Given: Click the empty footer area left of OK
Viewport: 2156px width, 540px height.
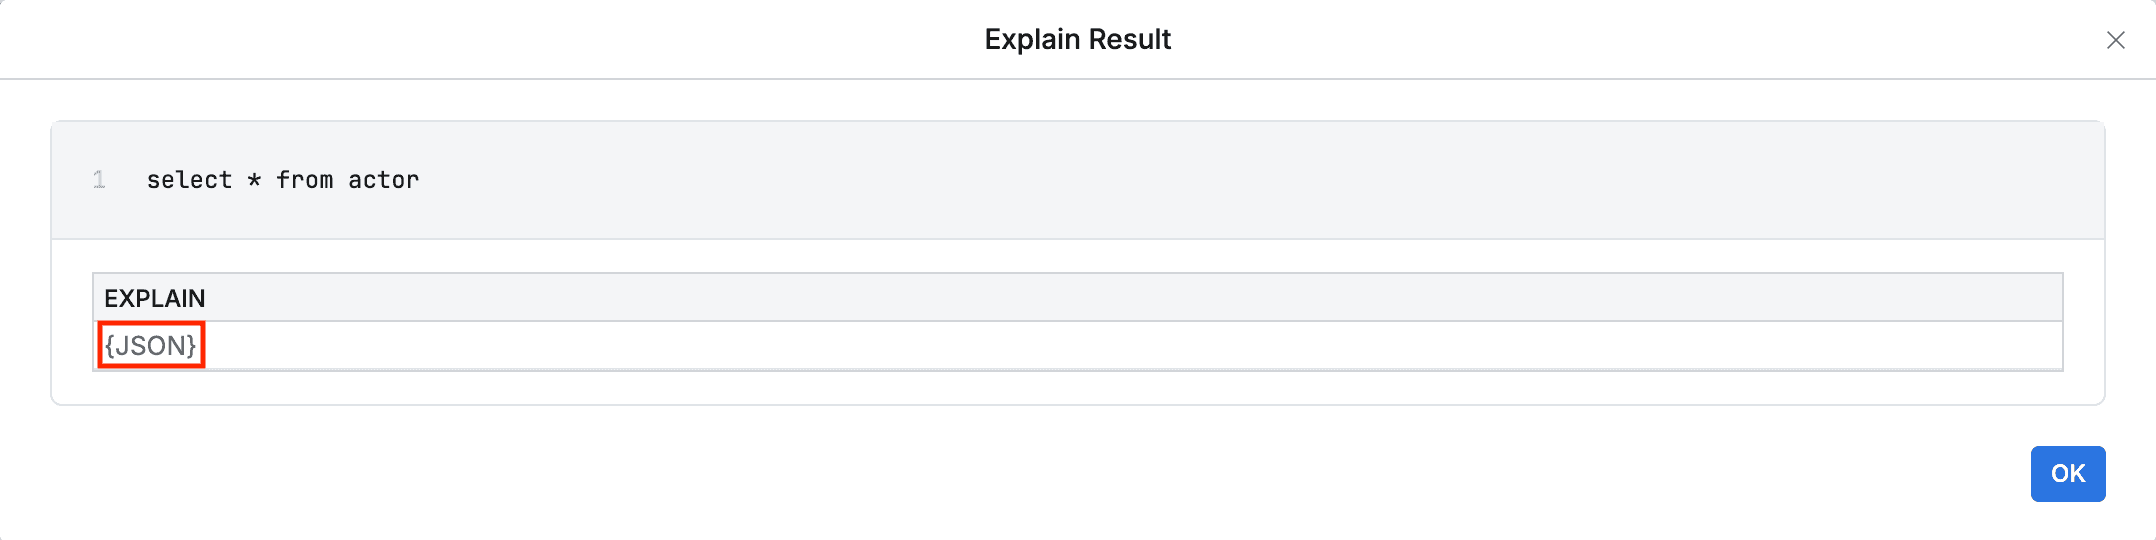Looking at the screenshot, I should [x=1000, y=473].
